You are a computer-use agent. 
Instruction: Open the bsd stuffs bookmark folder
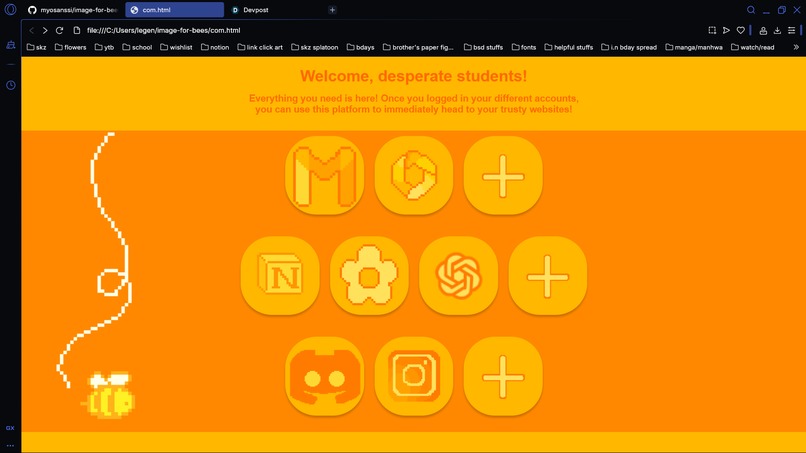tap(483, 47)
